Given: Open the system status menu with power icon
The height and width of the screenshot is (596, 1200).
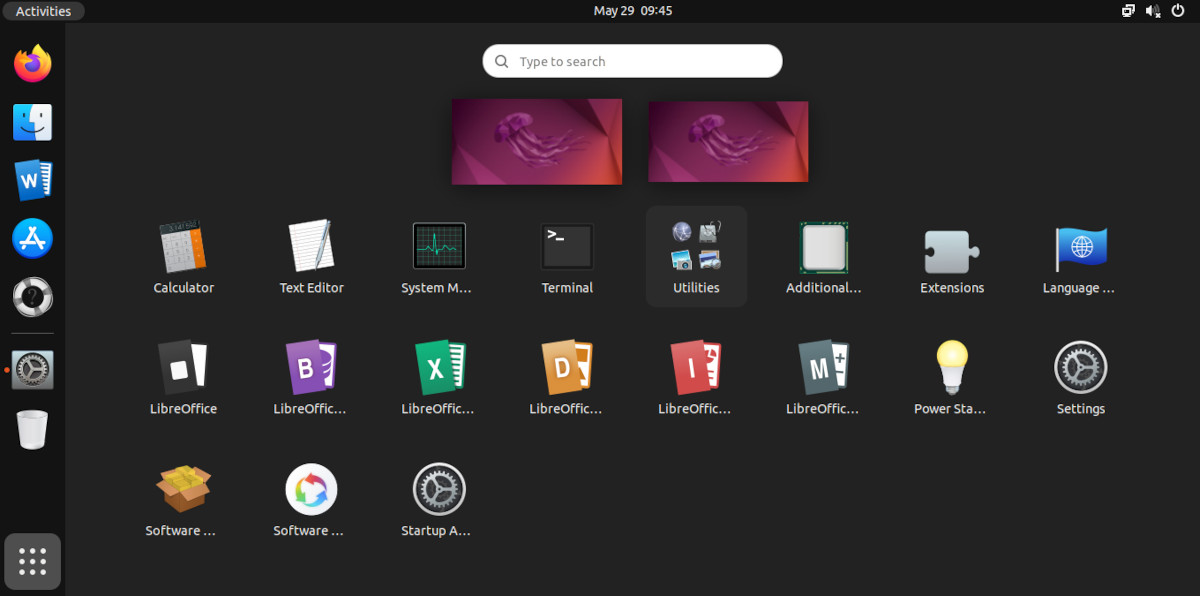Looking at the screenshot, I should click(1178, 11).
